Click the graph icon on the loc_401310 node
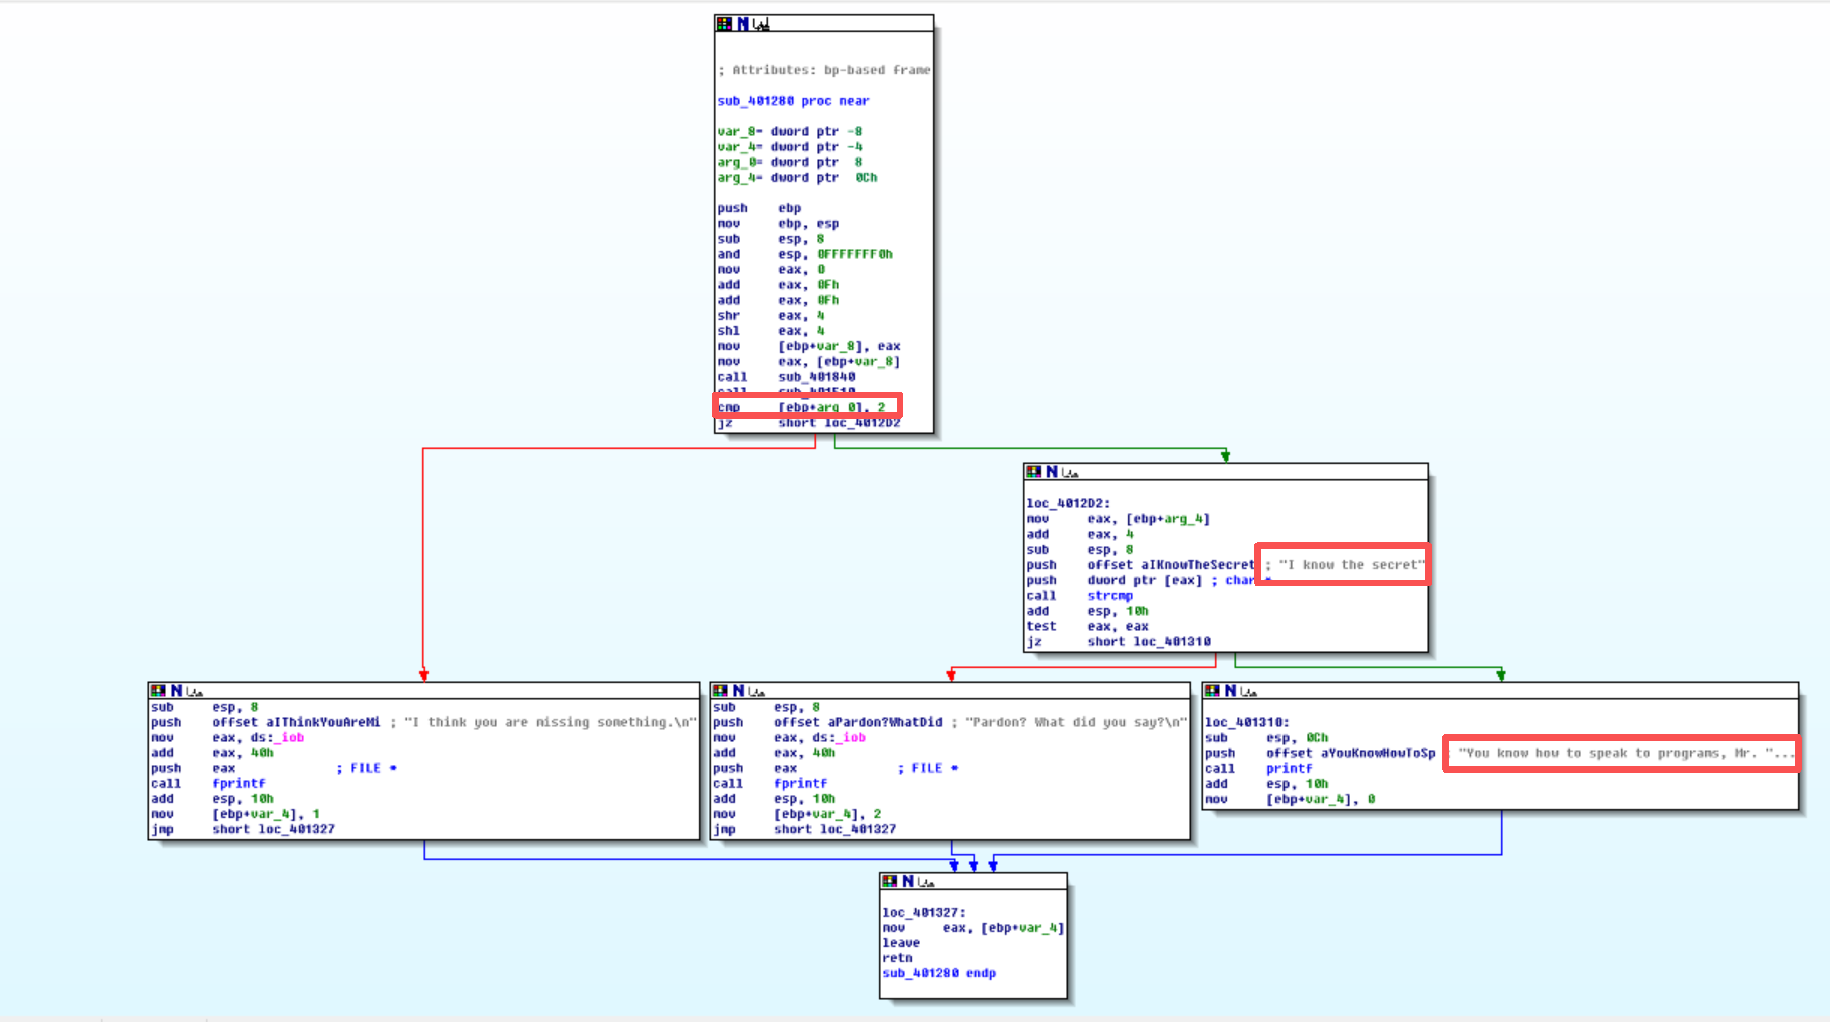This screenshot has height=1022, width=1830. tap(1249, 691)
